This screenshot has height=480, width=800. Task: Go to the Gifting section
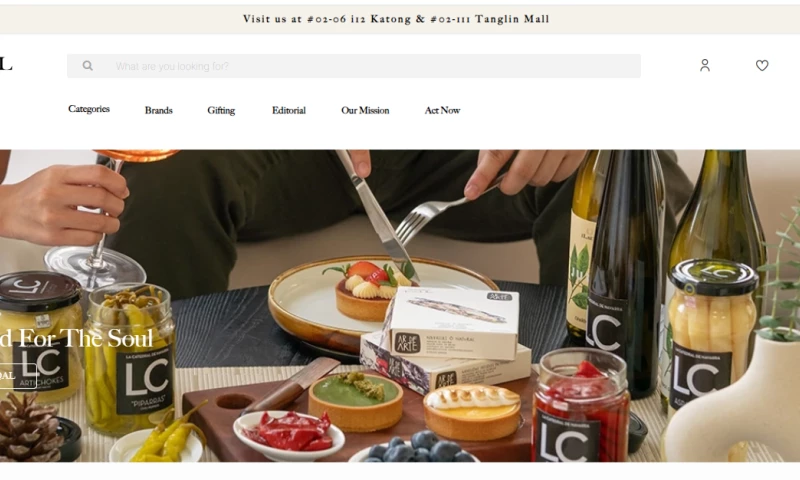221,110
